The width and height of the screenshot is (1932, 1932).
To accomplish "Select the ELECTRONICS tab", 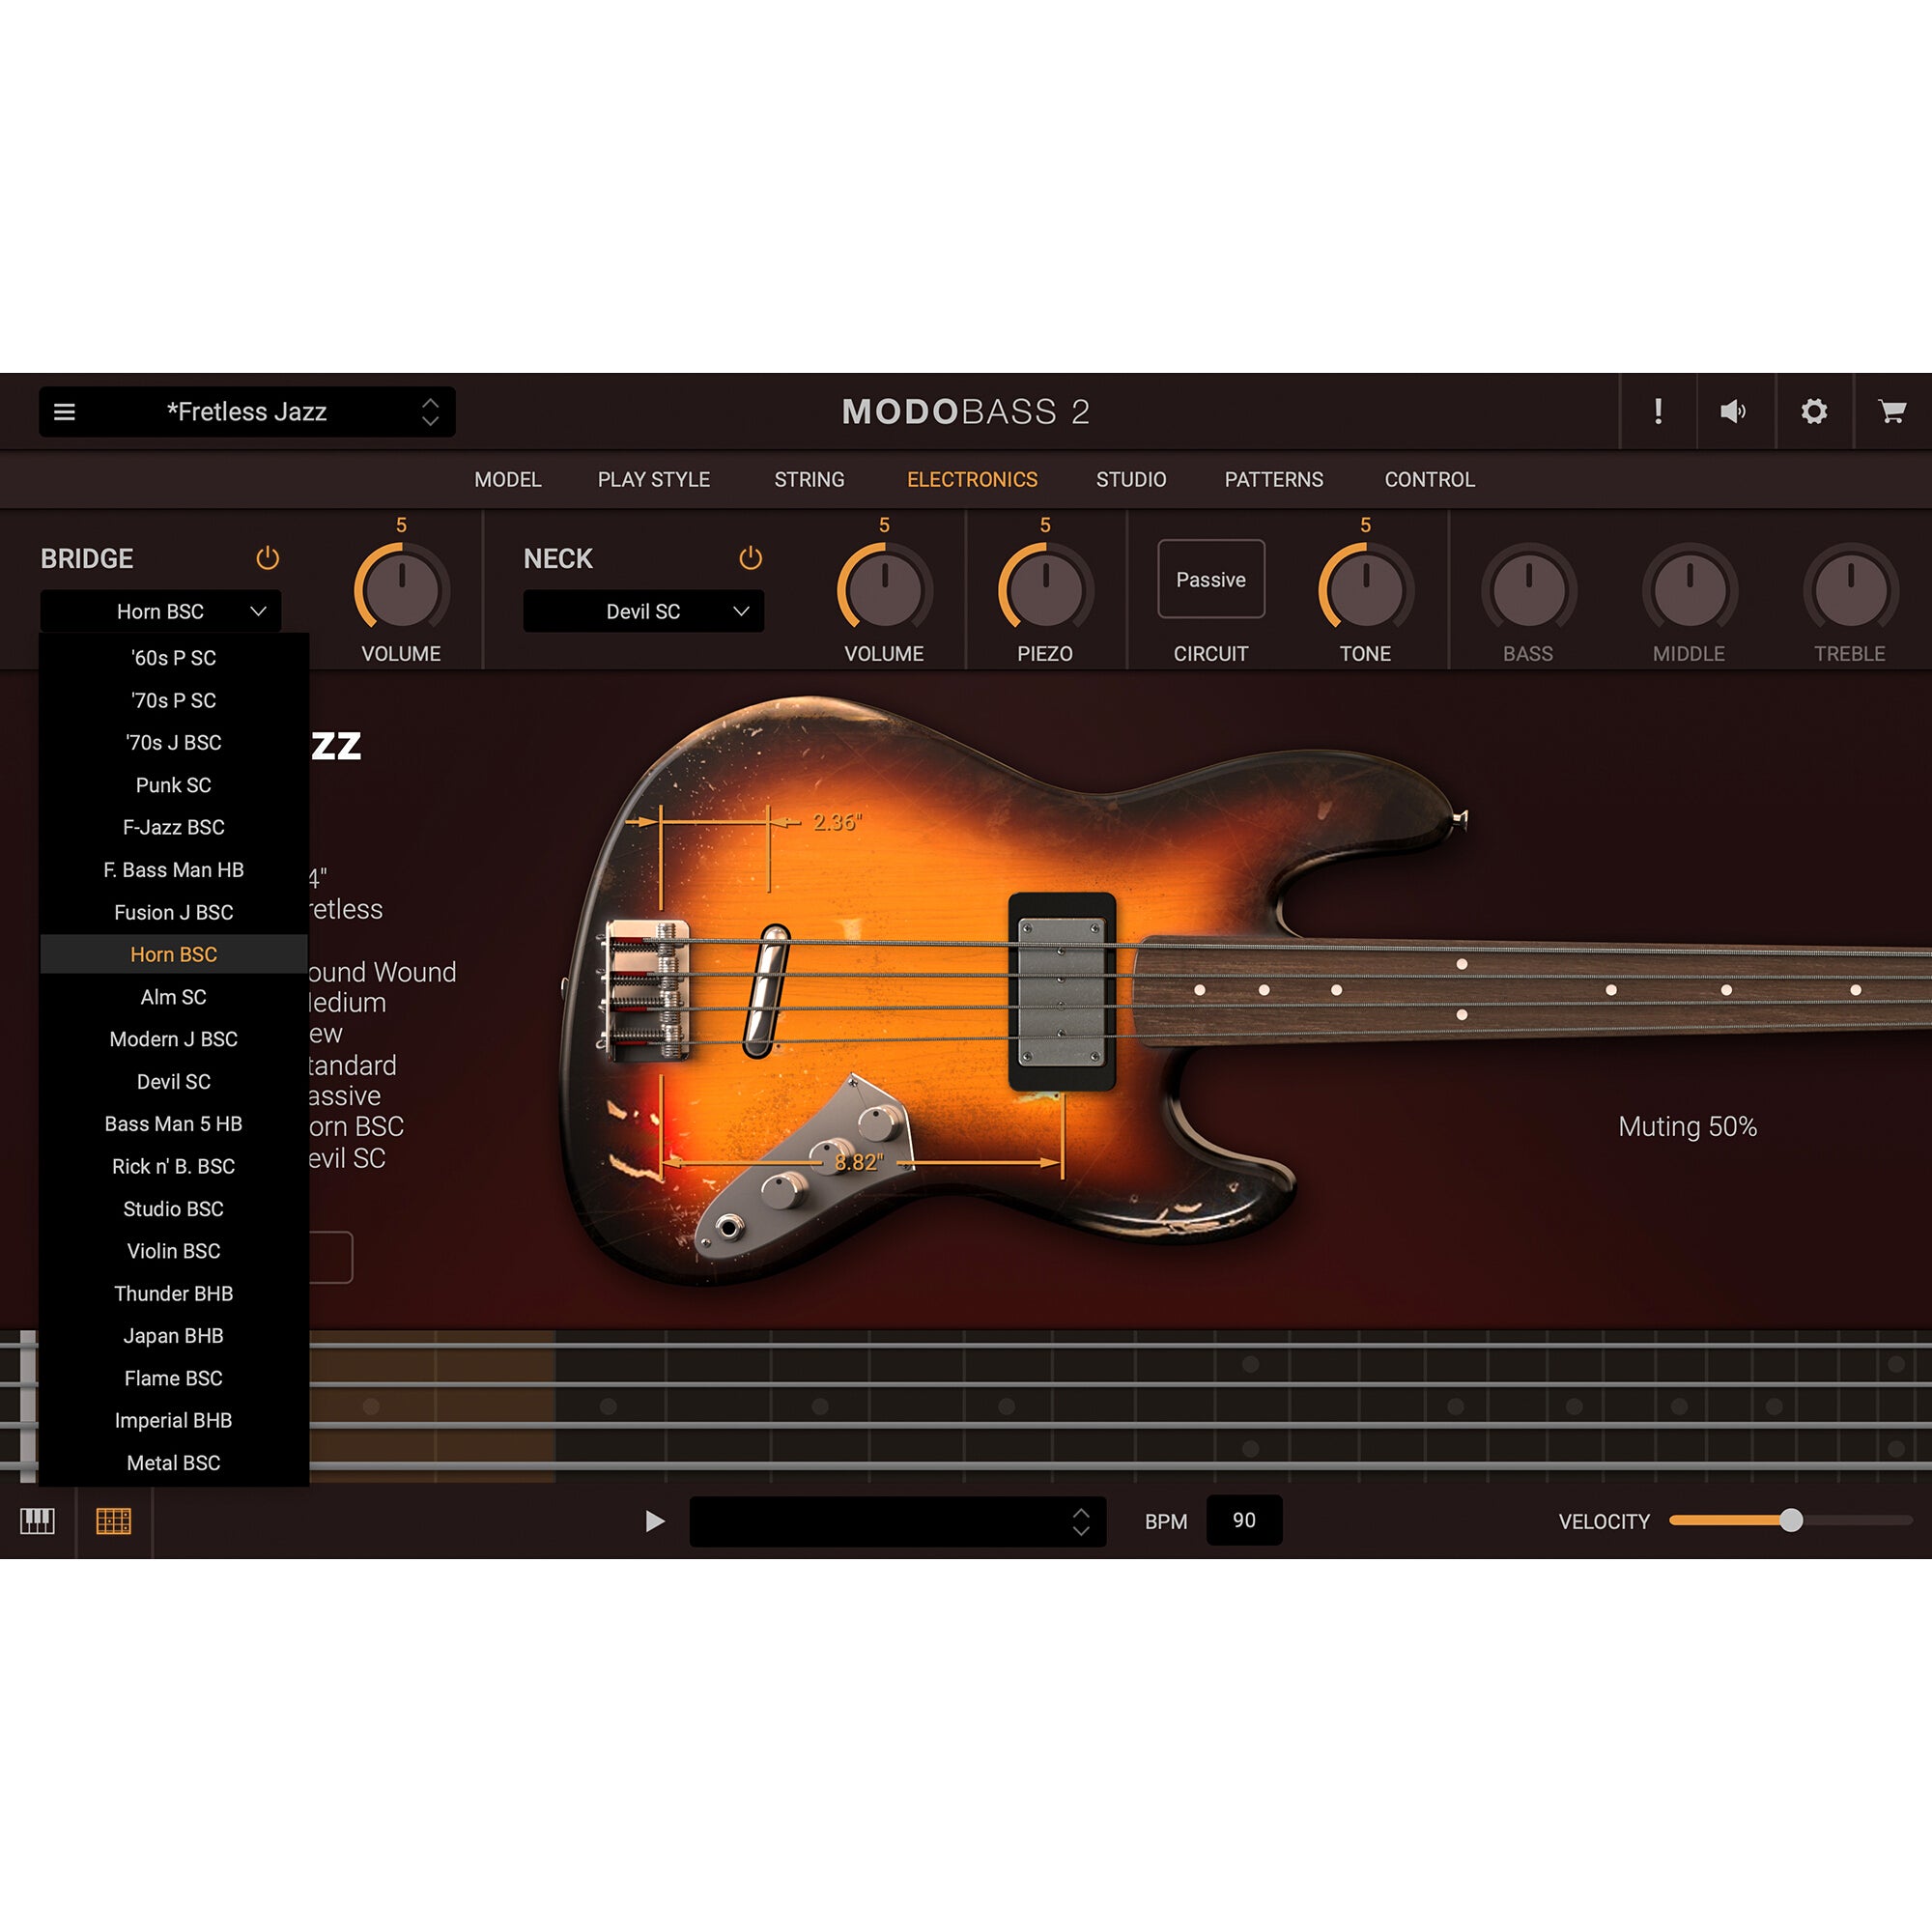I will coord(972,479).
